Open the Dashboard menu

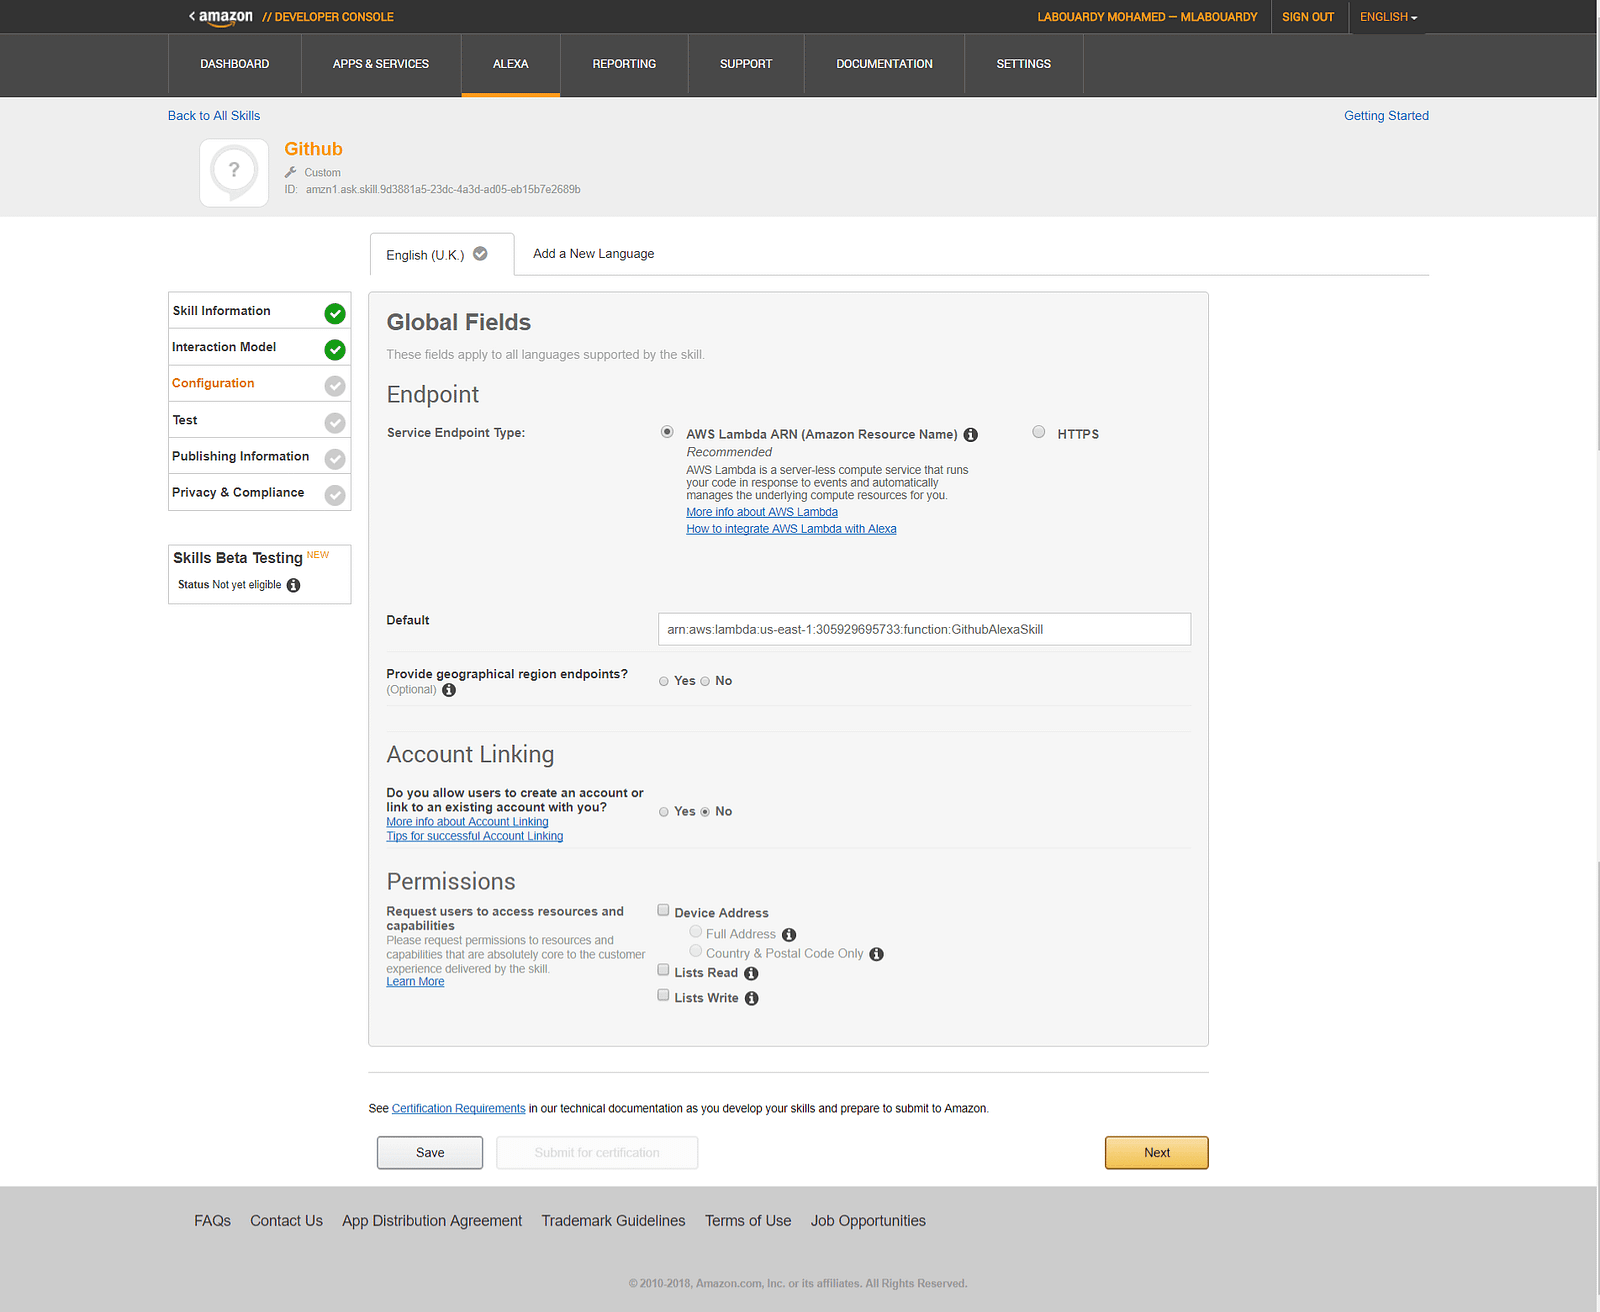tap(235, 64)
